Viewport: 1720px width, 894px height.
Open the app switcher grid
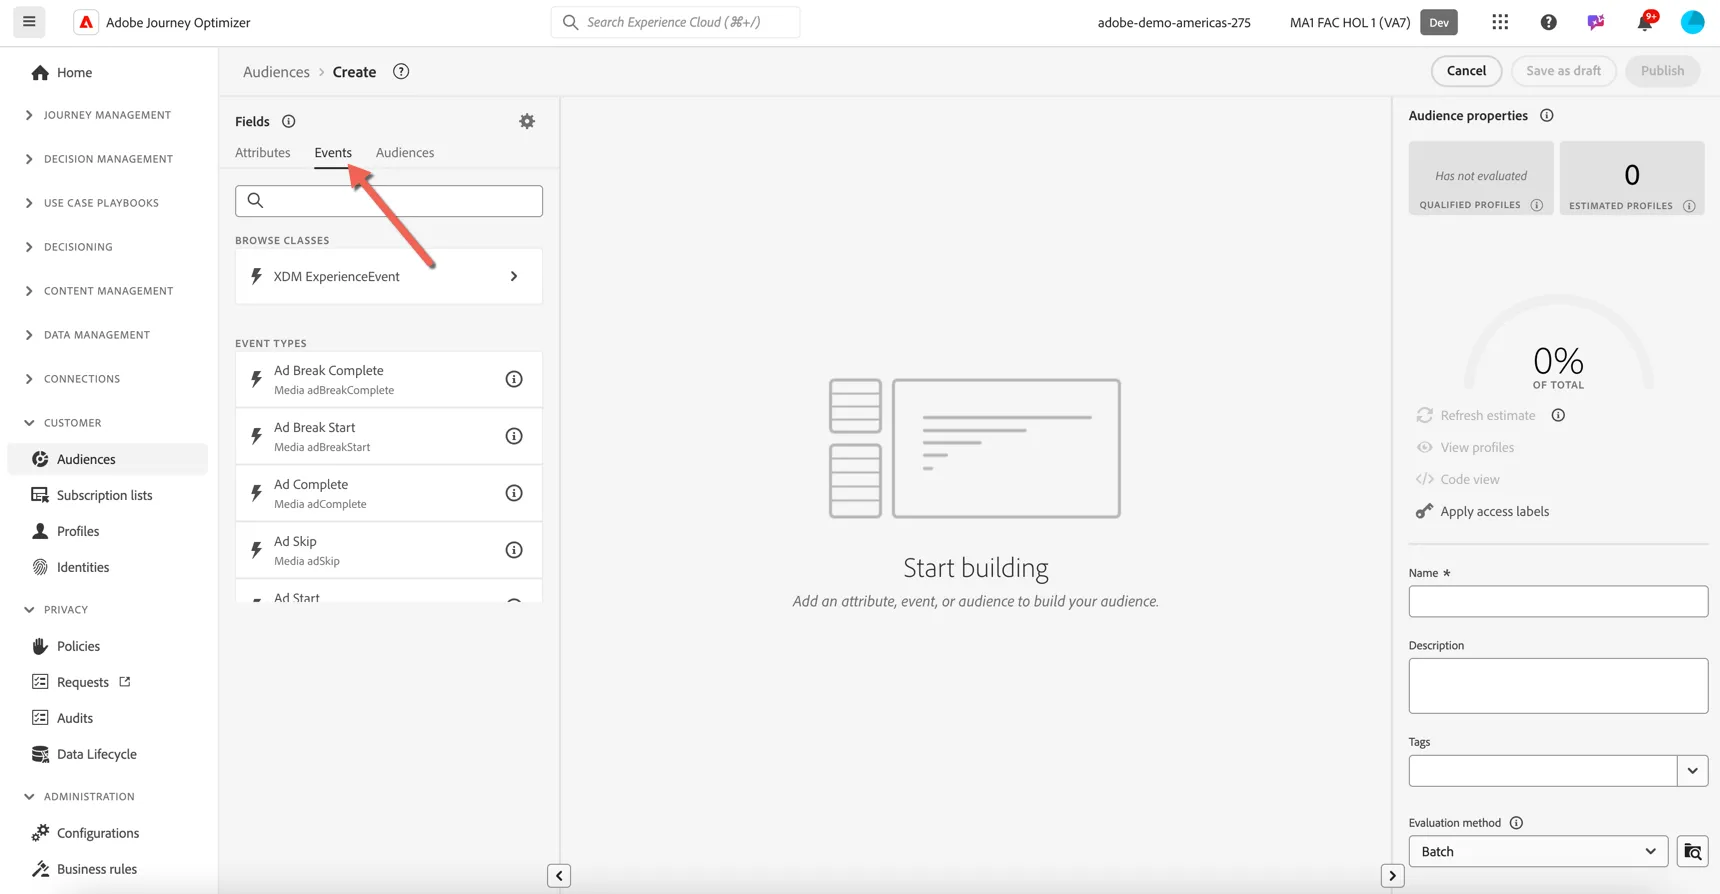tap(1500, 22)
